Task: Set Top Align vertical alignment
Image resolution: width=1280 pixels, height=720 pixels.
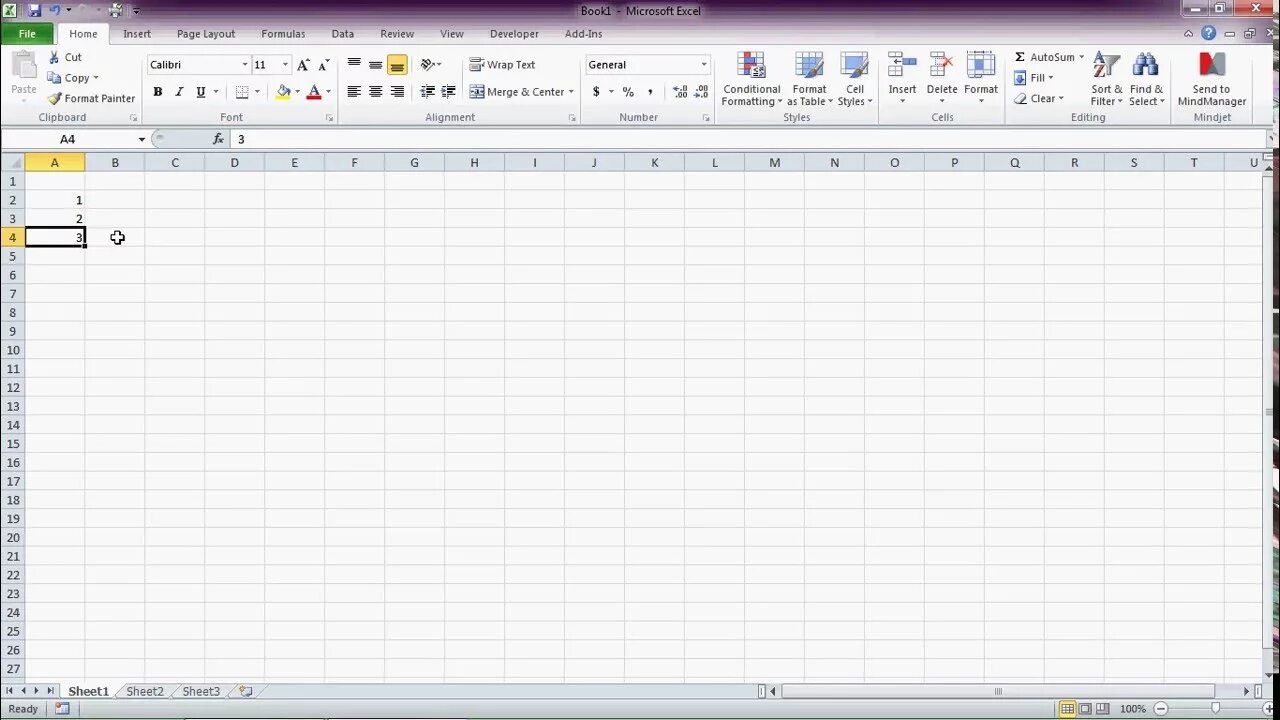Action: pyautogui.click(x=354, y=65)
